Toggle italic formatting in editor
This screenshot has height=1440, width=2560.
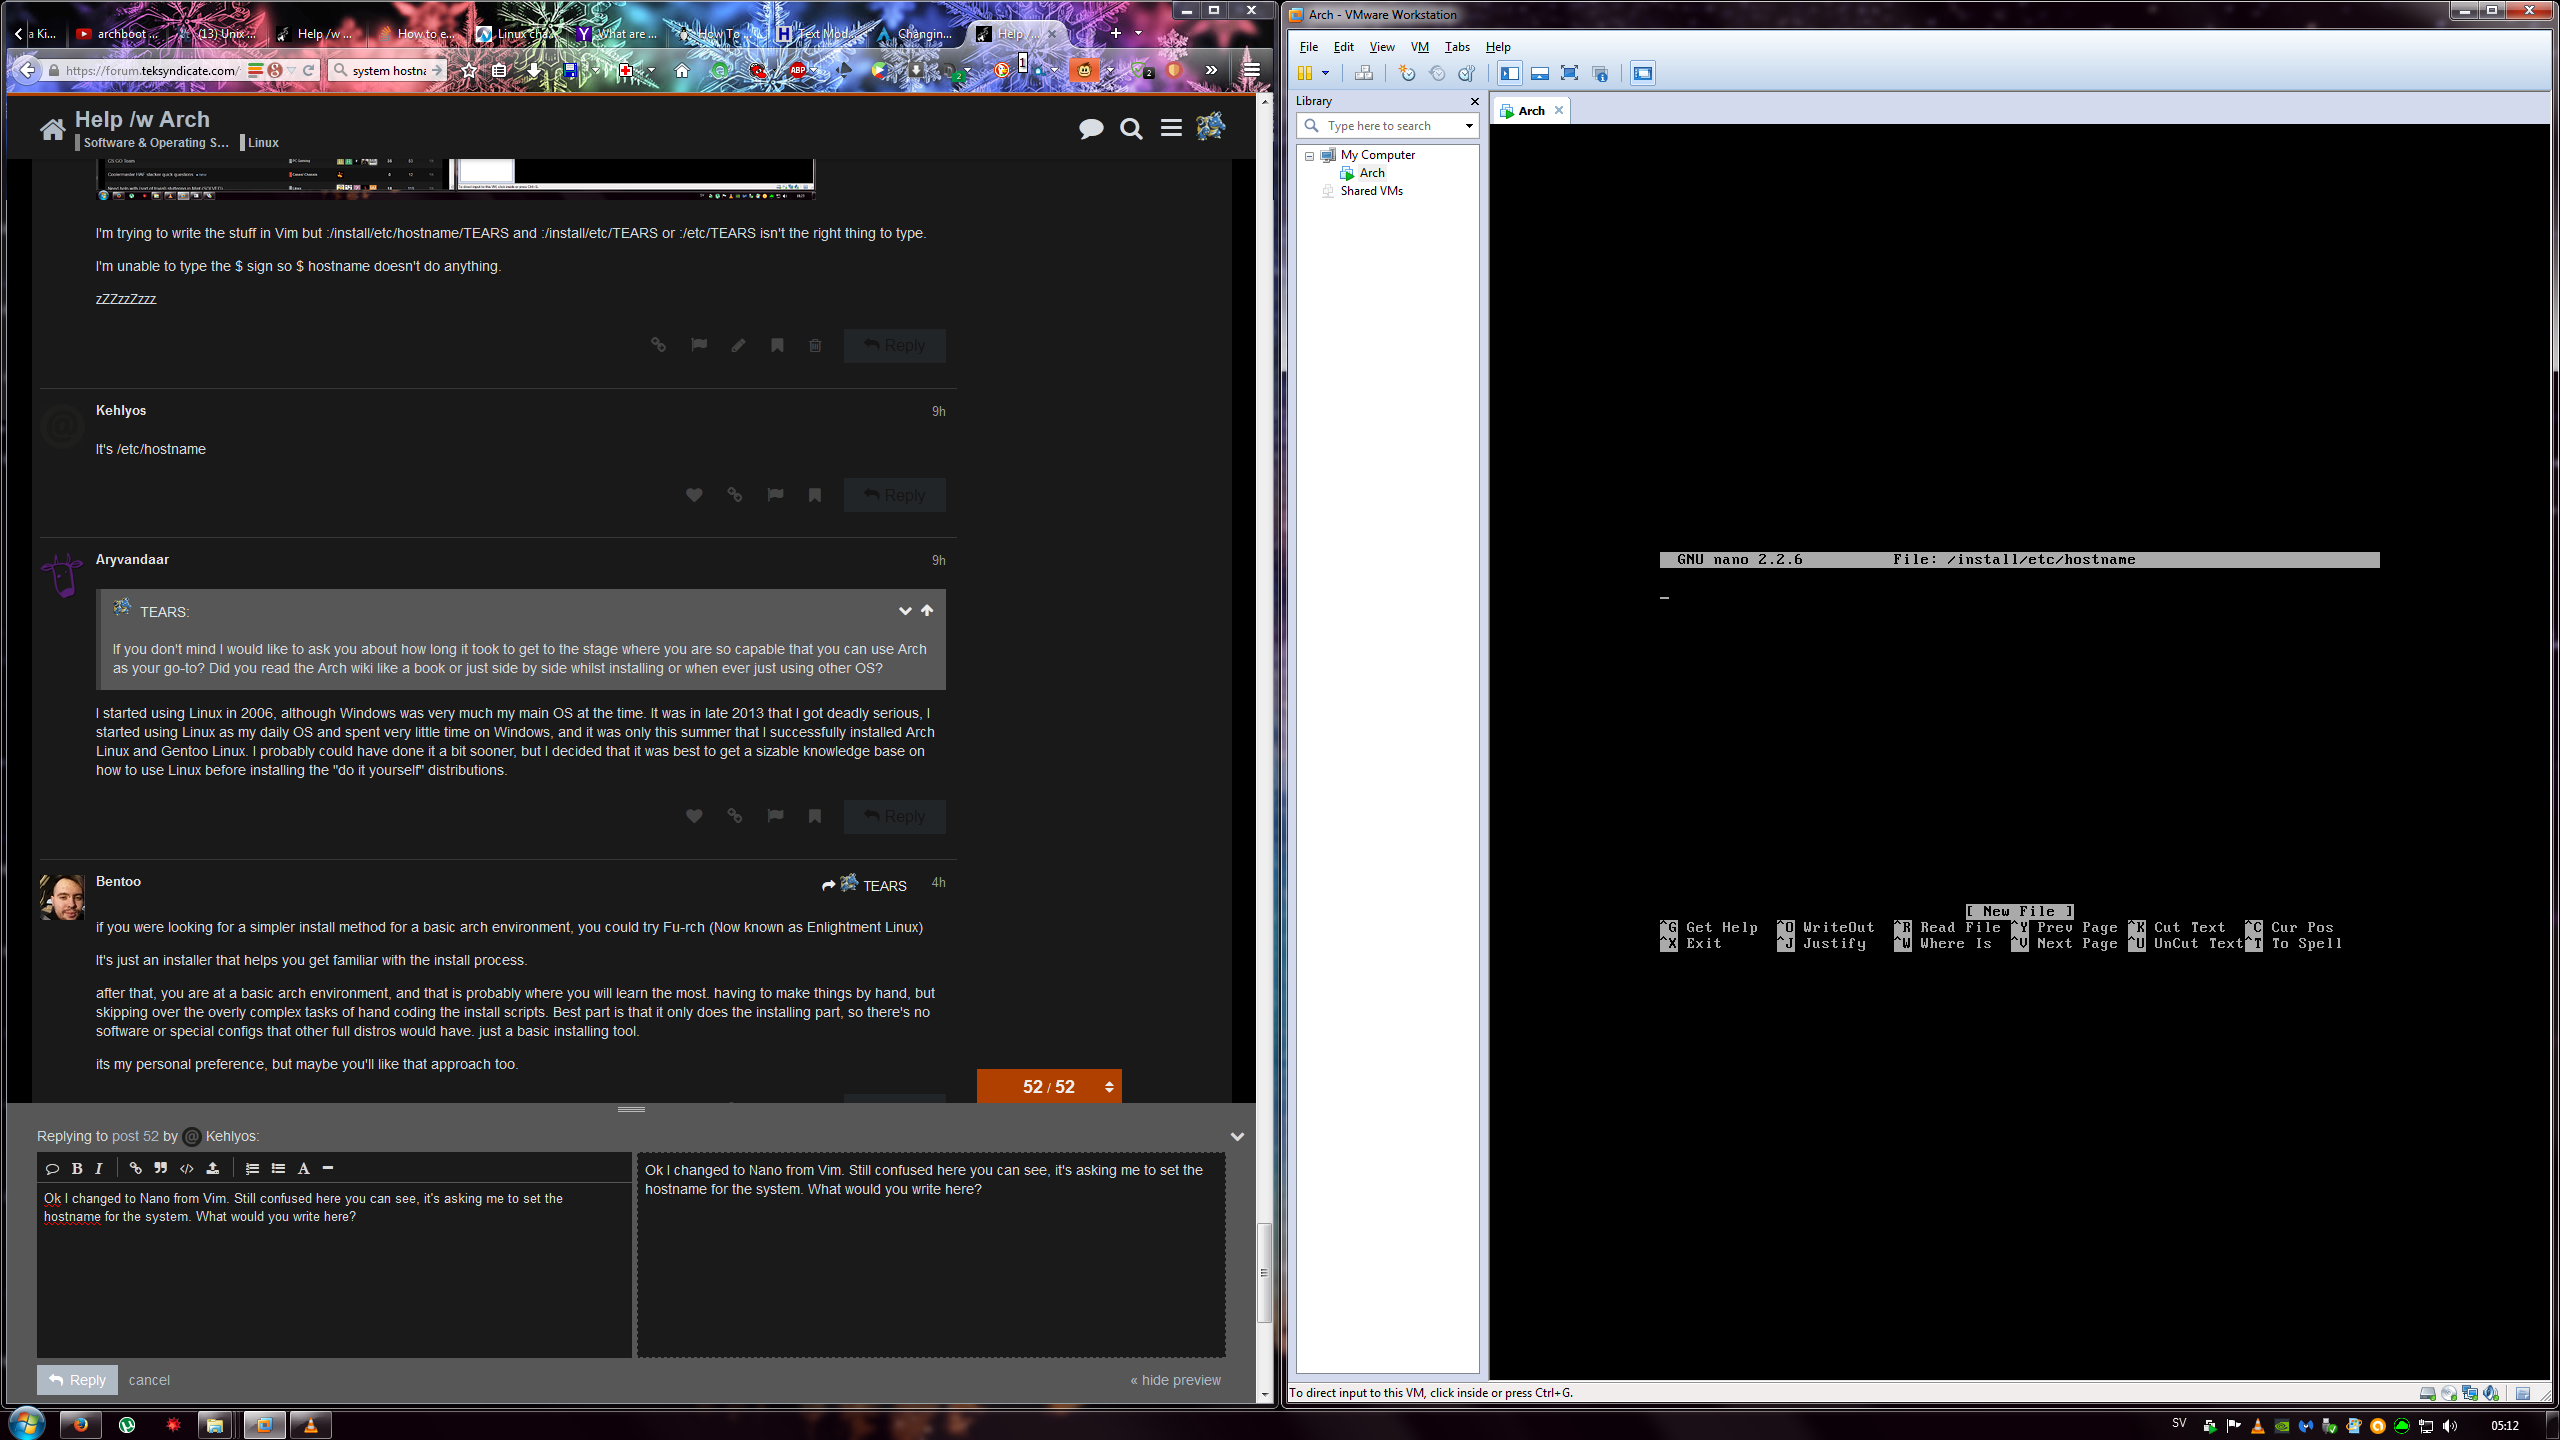[98, 1168]
